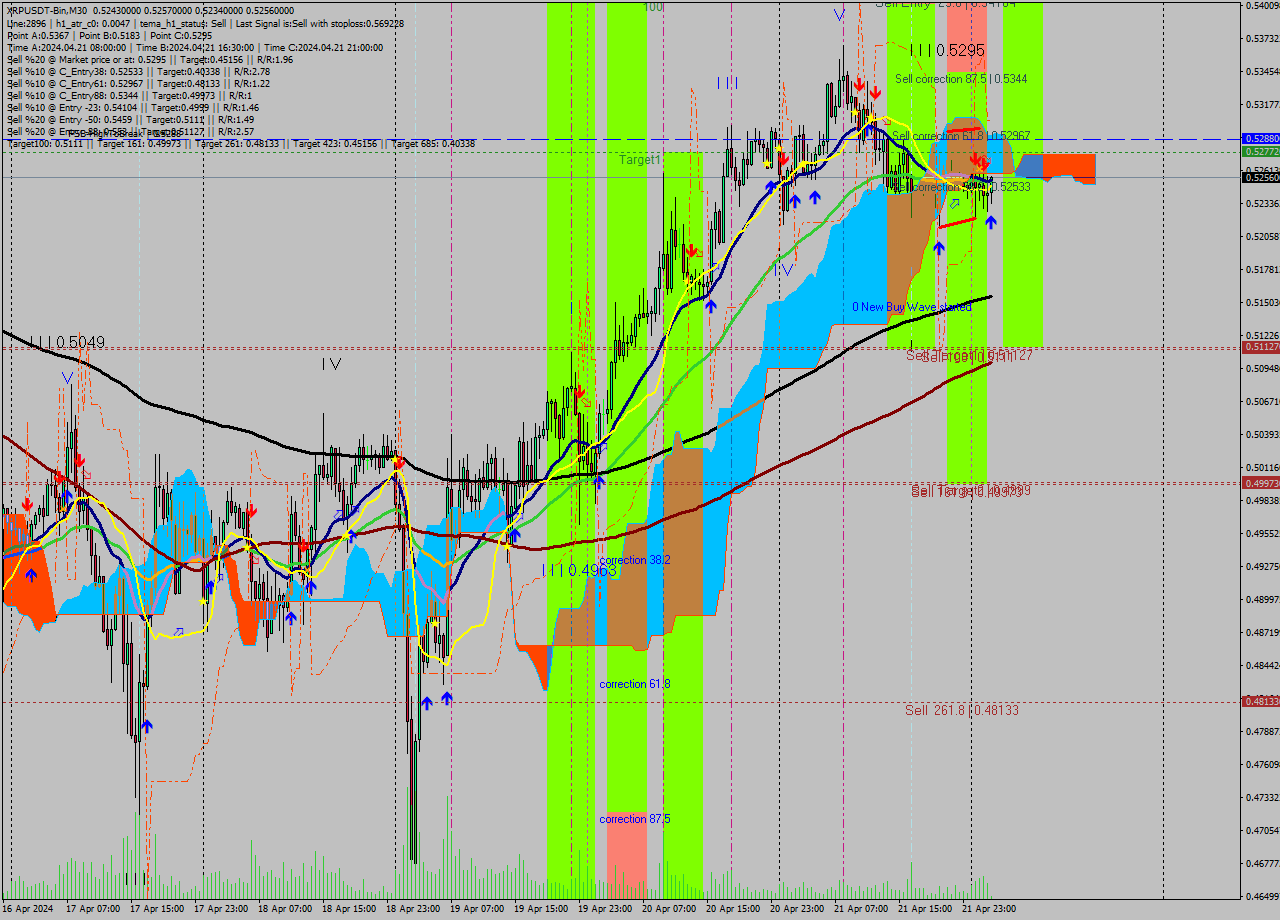Select the red 0.51127 price tag
The height and width of the screenshot is (920, 1280).
point(1260,347)
